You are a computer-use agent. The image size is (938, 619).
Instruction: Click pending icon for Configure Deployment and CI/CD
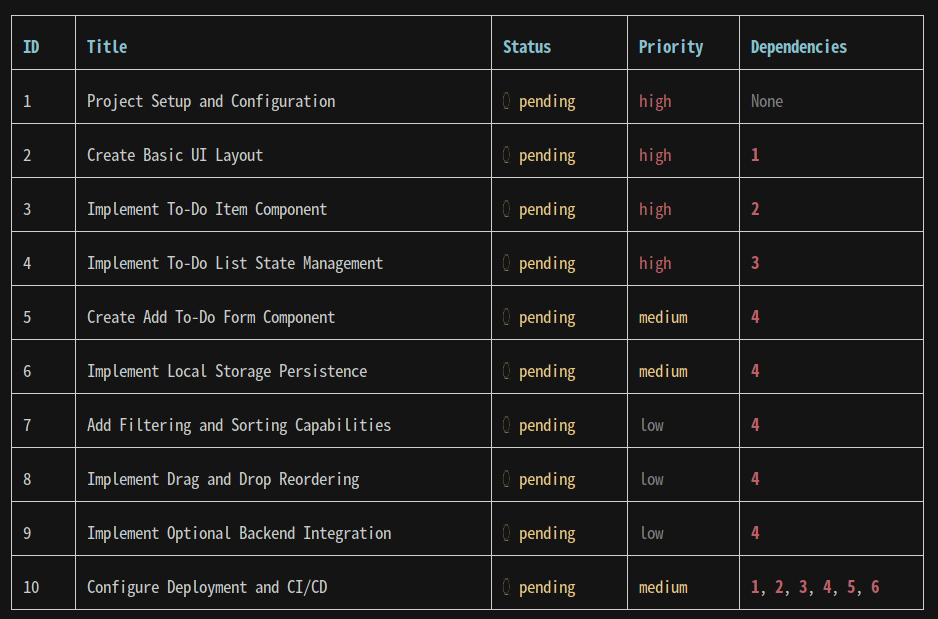coord(507,587)
